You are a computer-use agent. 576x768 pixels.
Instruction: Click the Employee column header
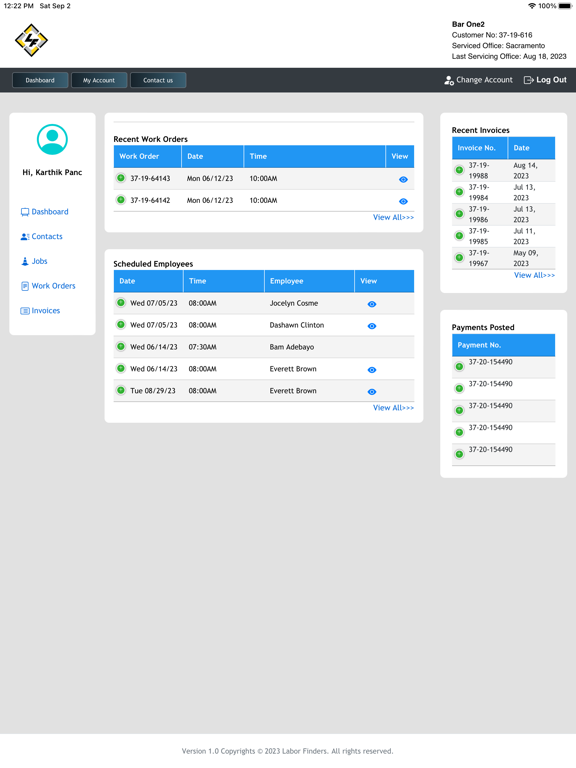(309, 281)
